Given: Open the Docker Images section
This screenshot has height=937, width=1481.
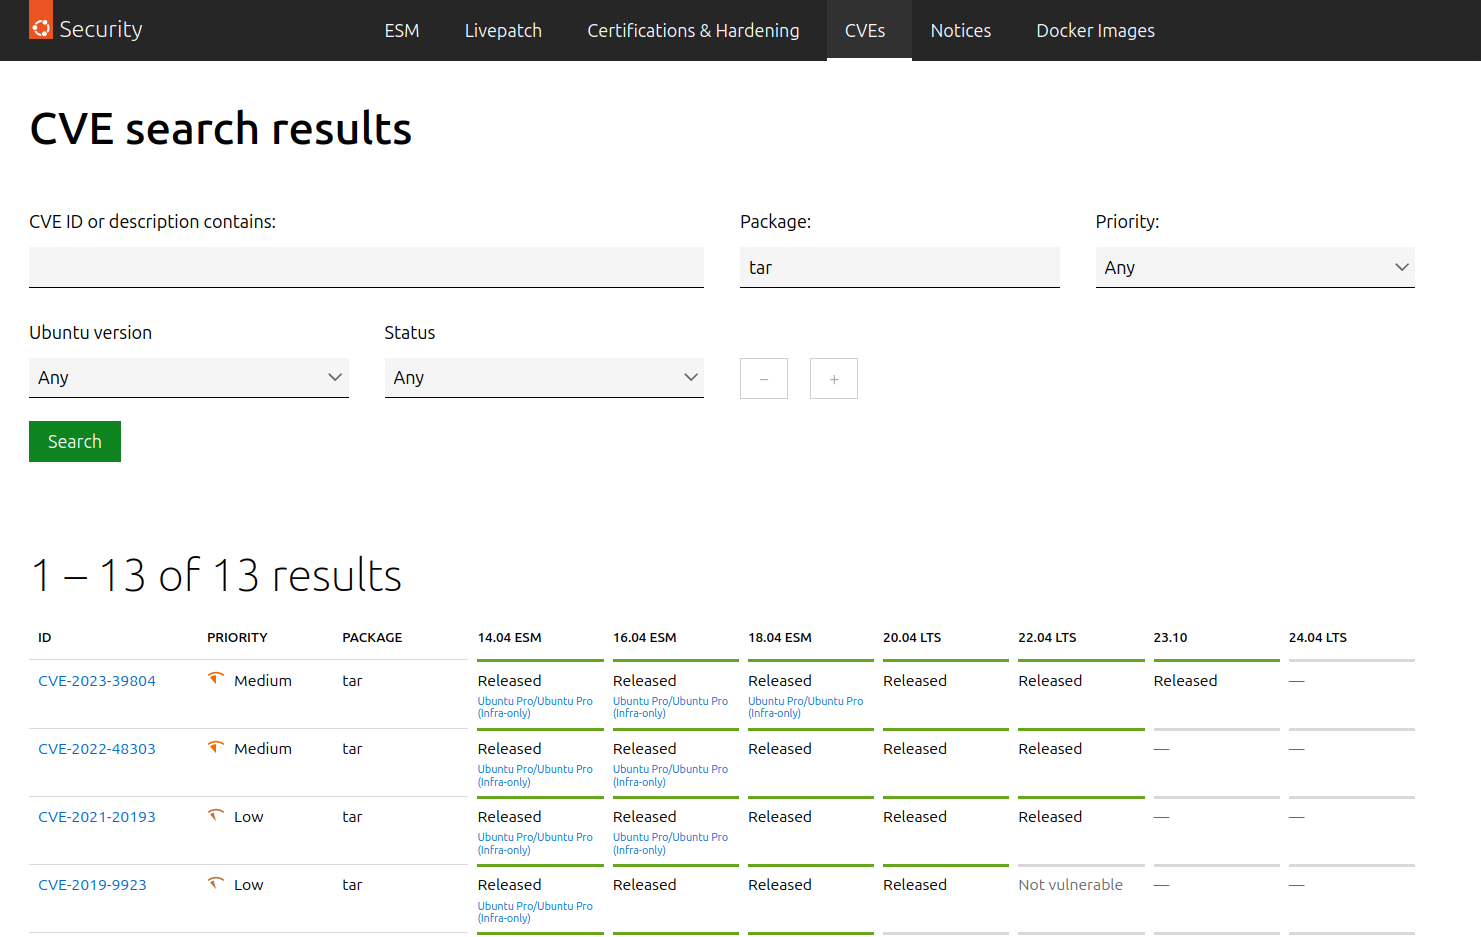Looking at the screenshot, I should point(1095,31).
